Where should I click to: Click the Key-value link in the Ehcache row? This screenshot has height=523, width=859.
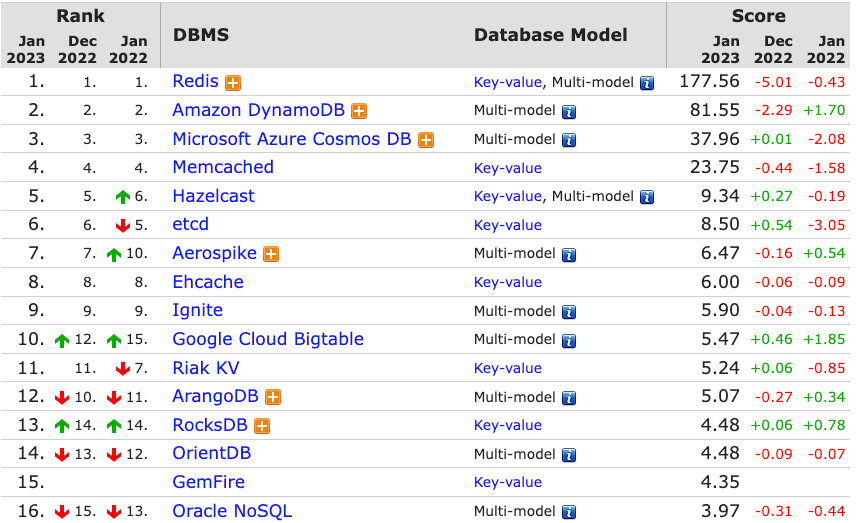[x=508, y=282]
